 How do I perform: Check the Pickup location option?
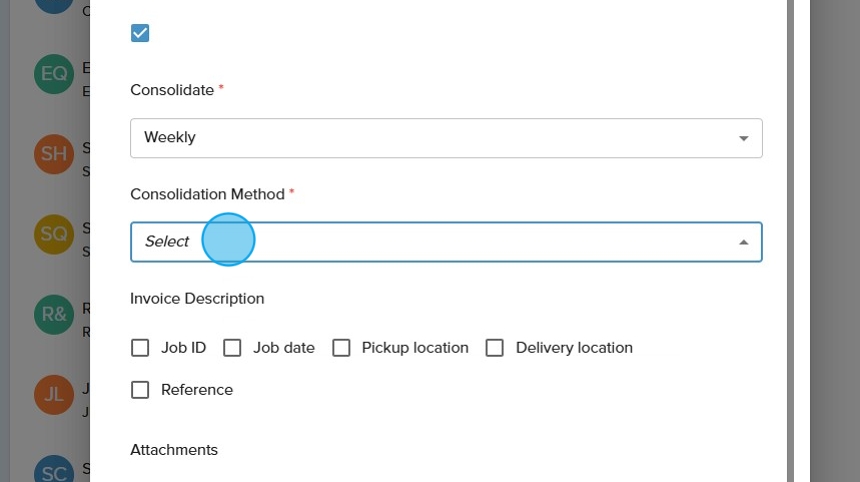(x=341, y=348)
